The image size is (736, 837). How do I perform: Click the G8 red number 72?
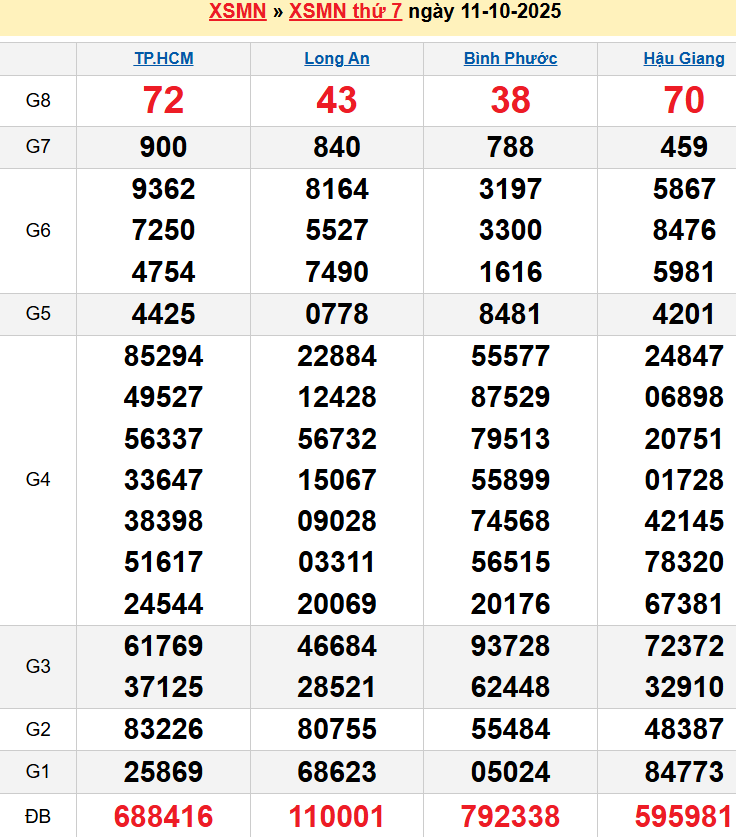(164, 100)
